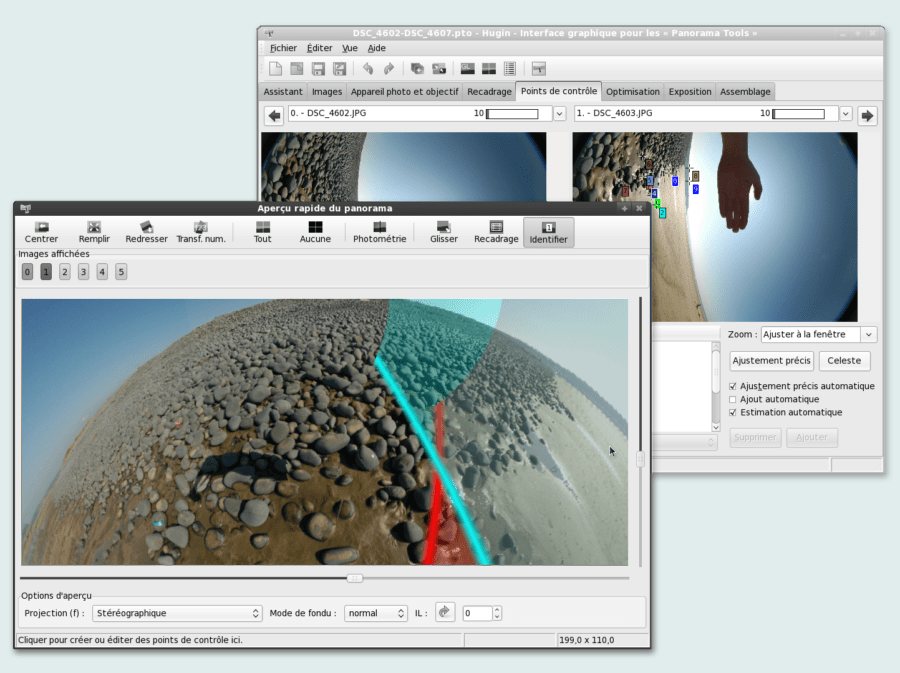Hide all images with Aucune
Image resolution: width=900 pixels, height=673 pixels.
[315, 232]
